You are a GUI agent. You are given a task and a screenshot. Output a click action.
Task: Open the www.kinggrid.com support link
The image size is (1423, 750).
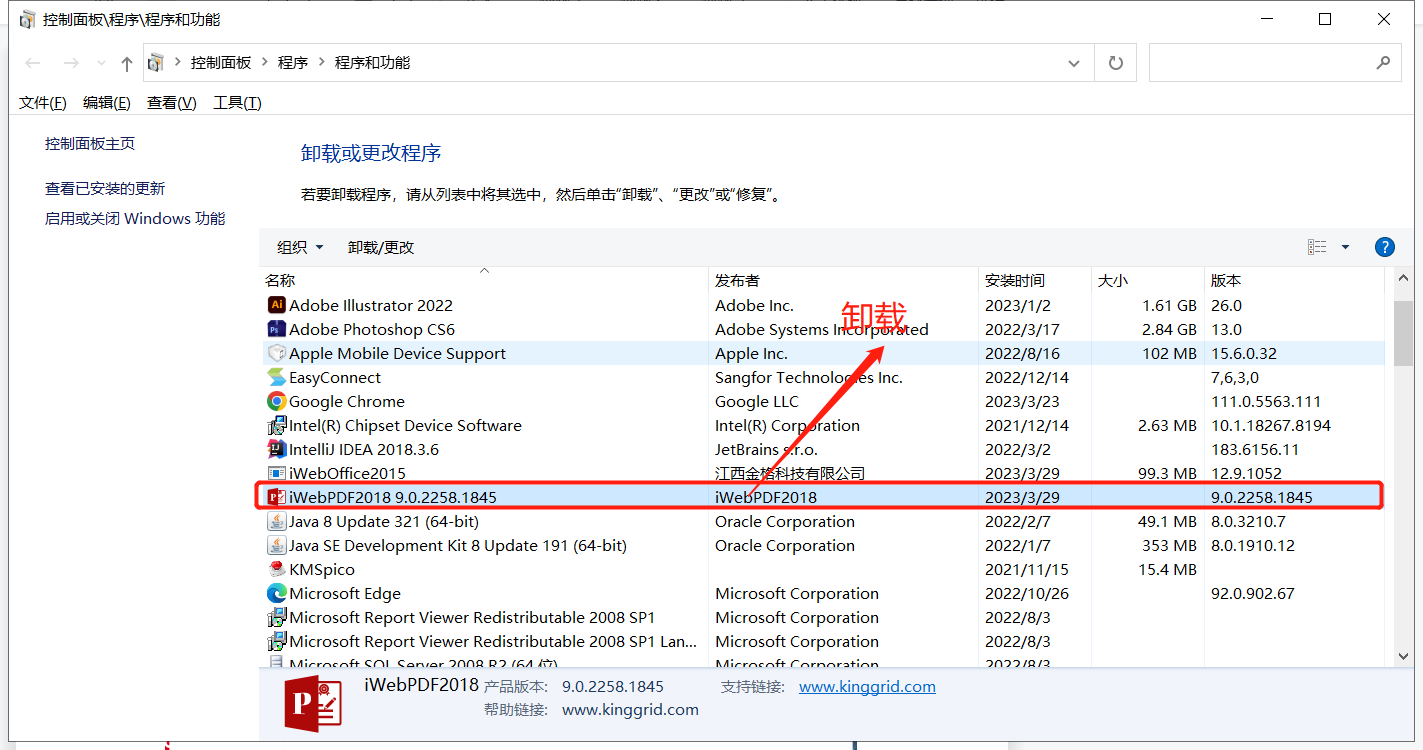(x=867, y=687)
